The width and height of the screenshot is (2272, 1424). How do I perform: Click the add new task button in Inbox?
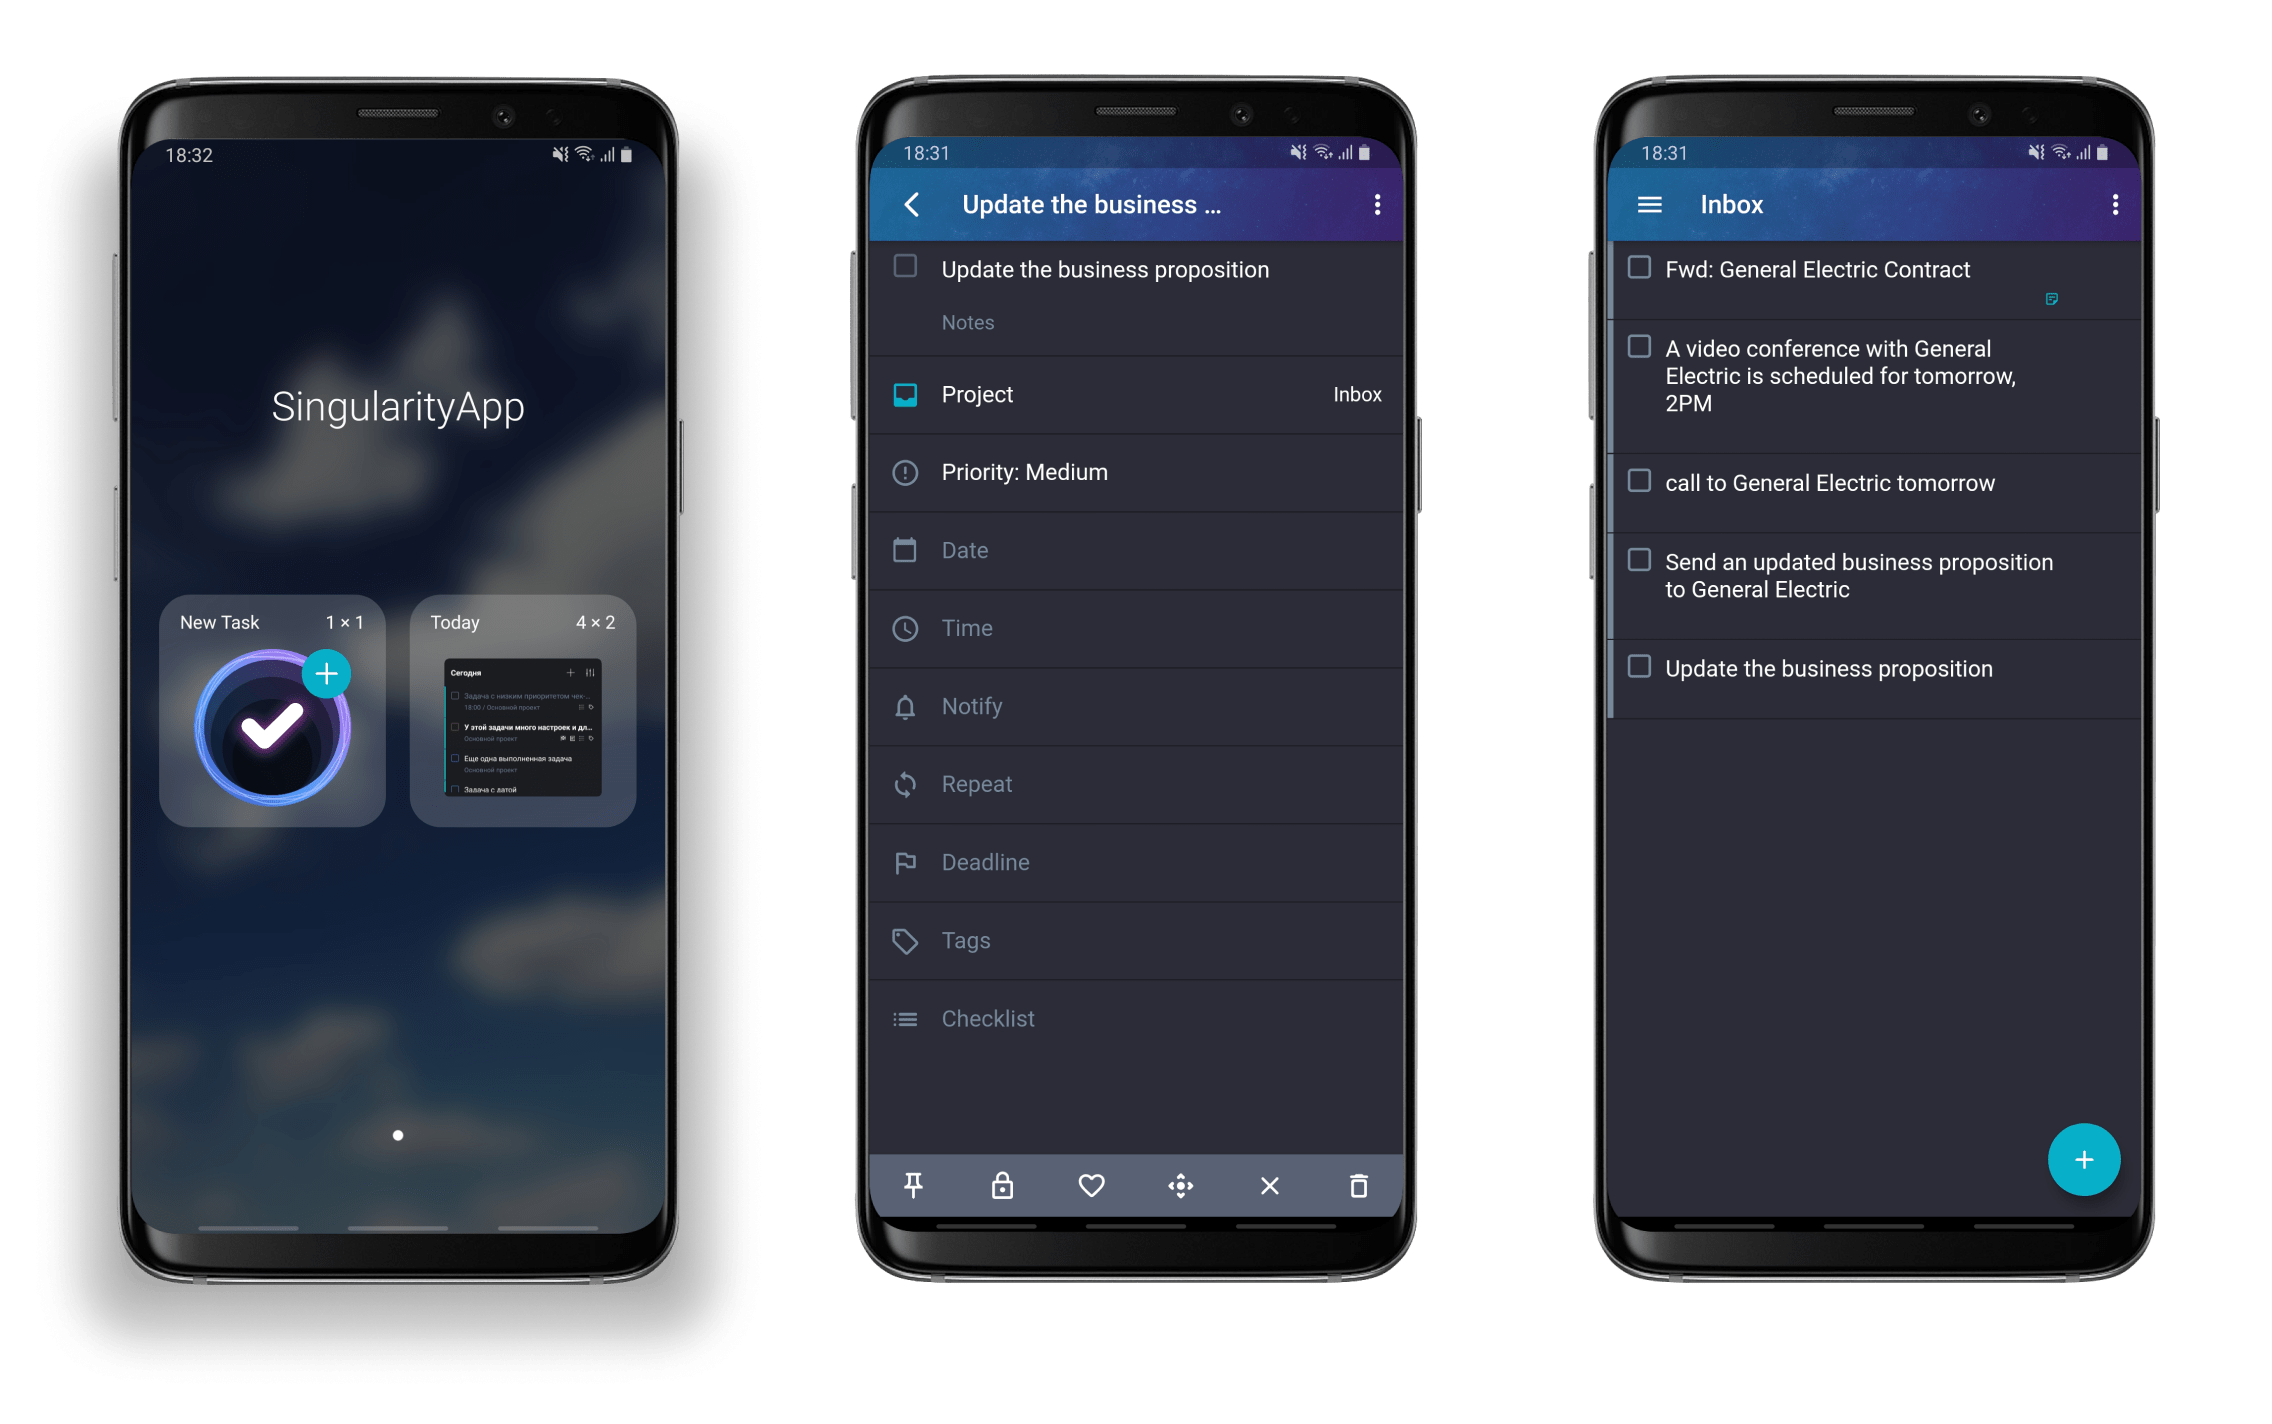click(x=2083, y=1168)
